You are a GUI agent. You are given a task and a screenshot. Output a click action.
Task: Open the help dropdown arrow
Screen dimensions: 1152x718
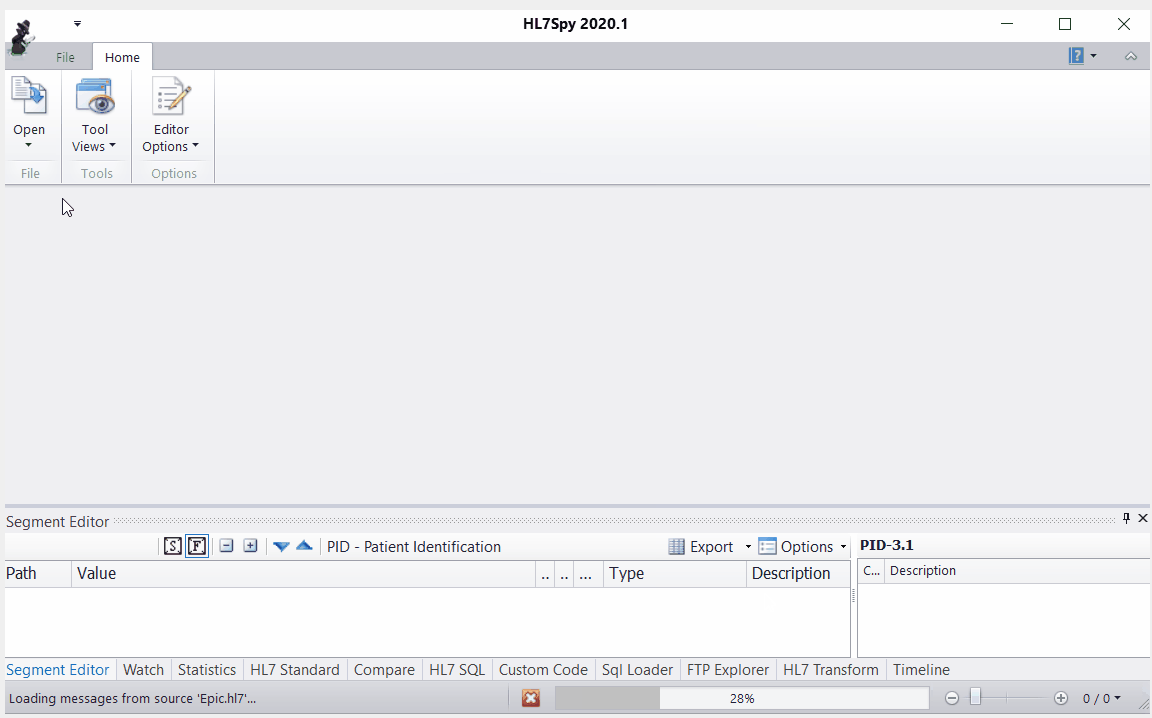pos(1093,56)
